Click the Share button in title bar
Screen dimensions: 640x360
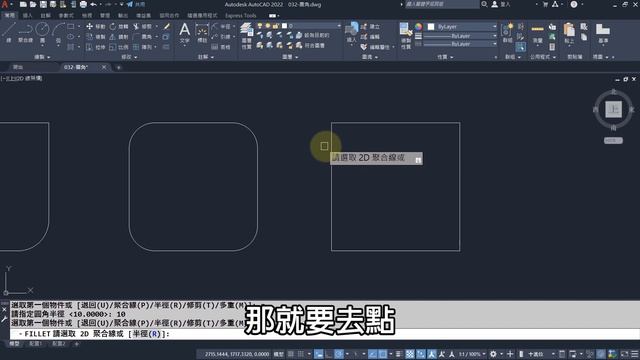pos(136,4)
